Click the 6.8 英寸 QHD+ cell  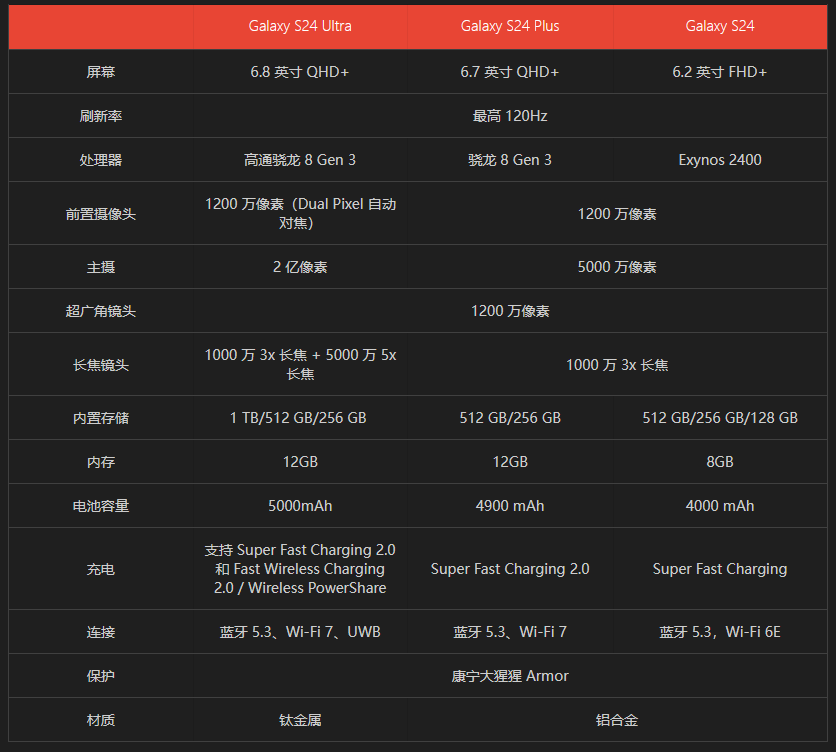click(x=300, y=72)
